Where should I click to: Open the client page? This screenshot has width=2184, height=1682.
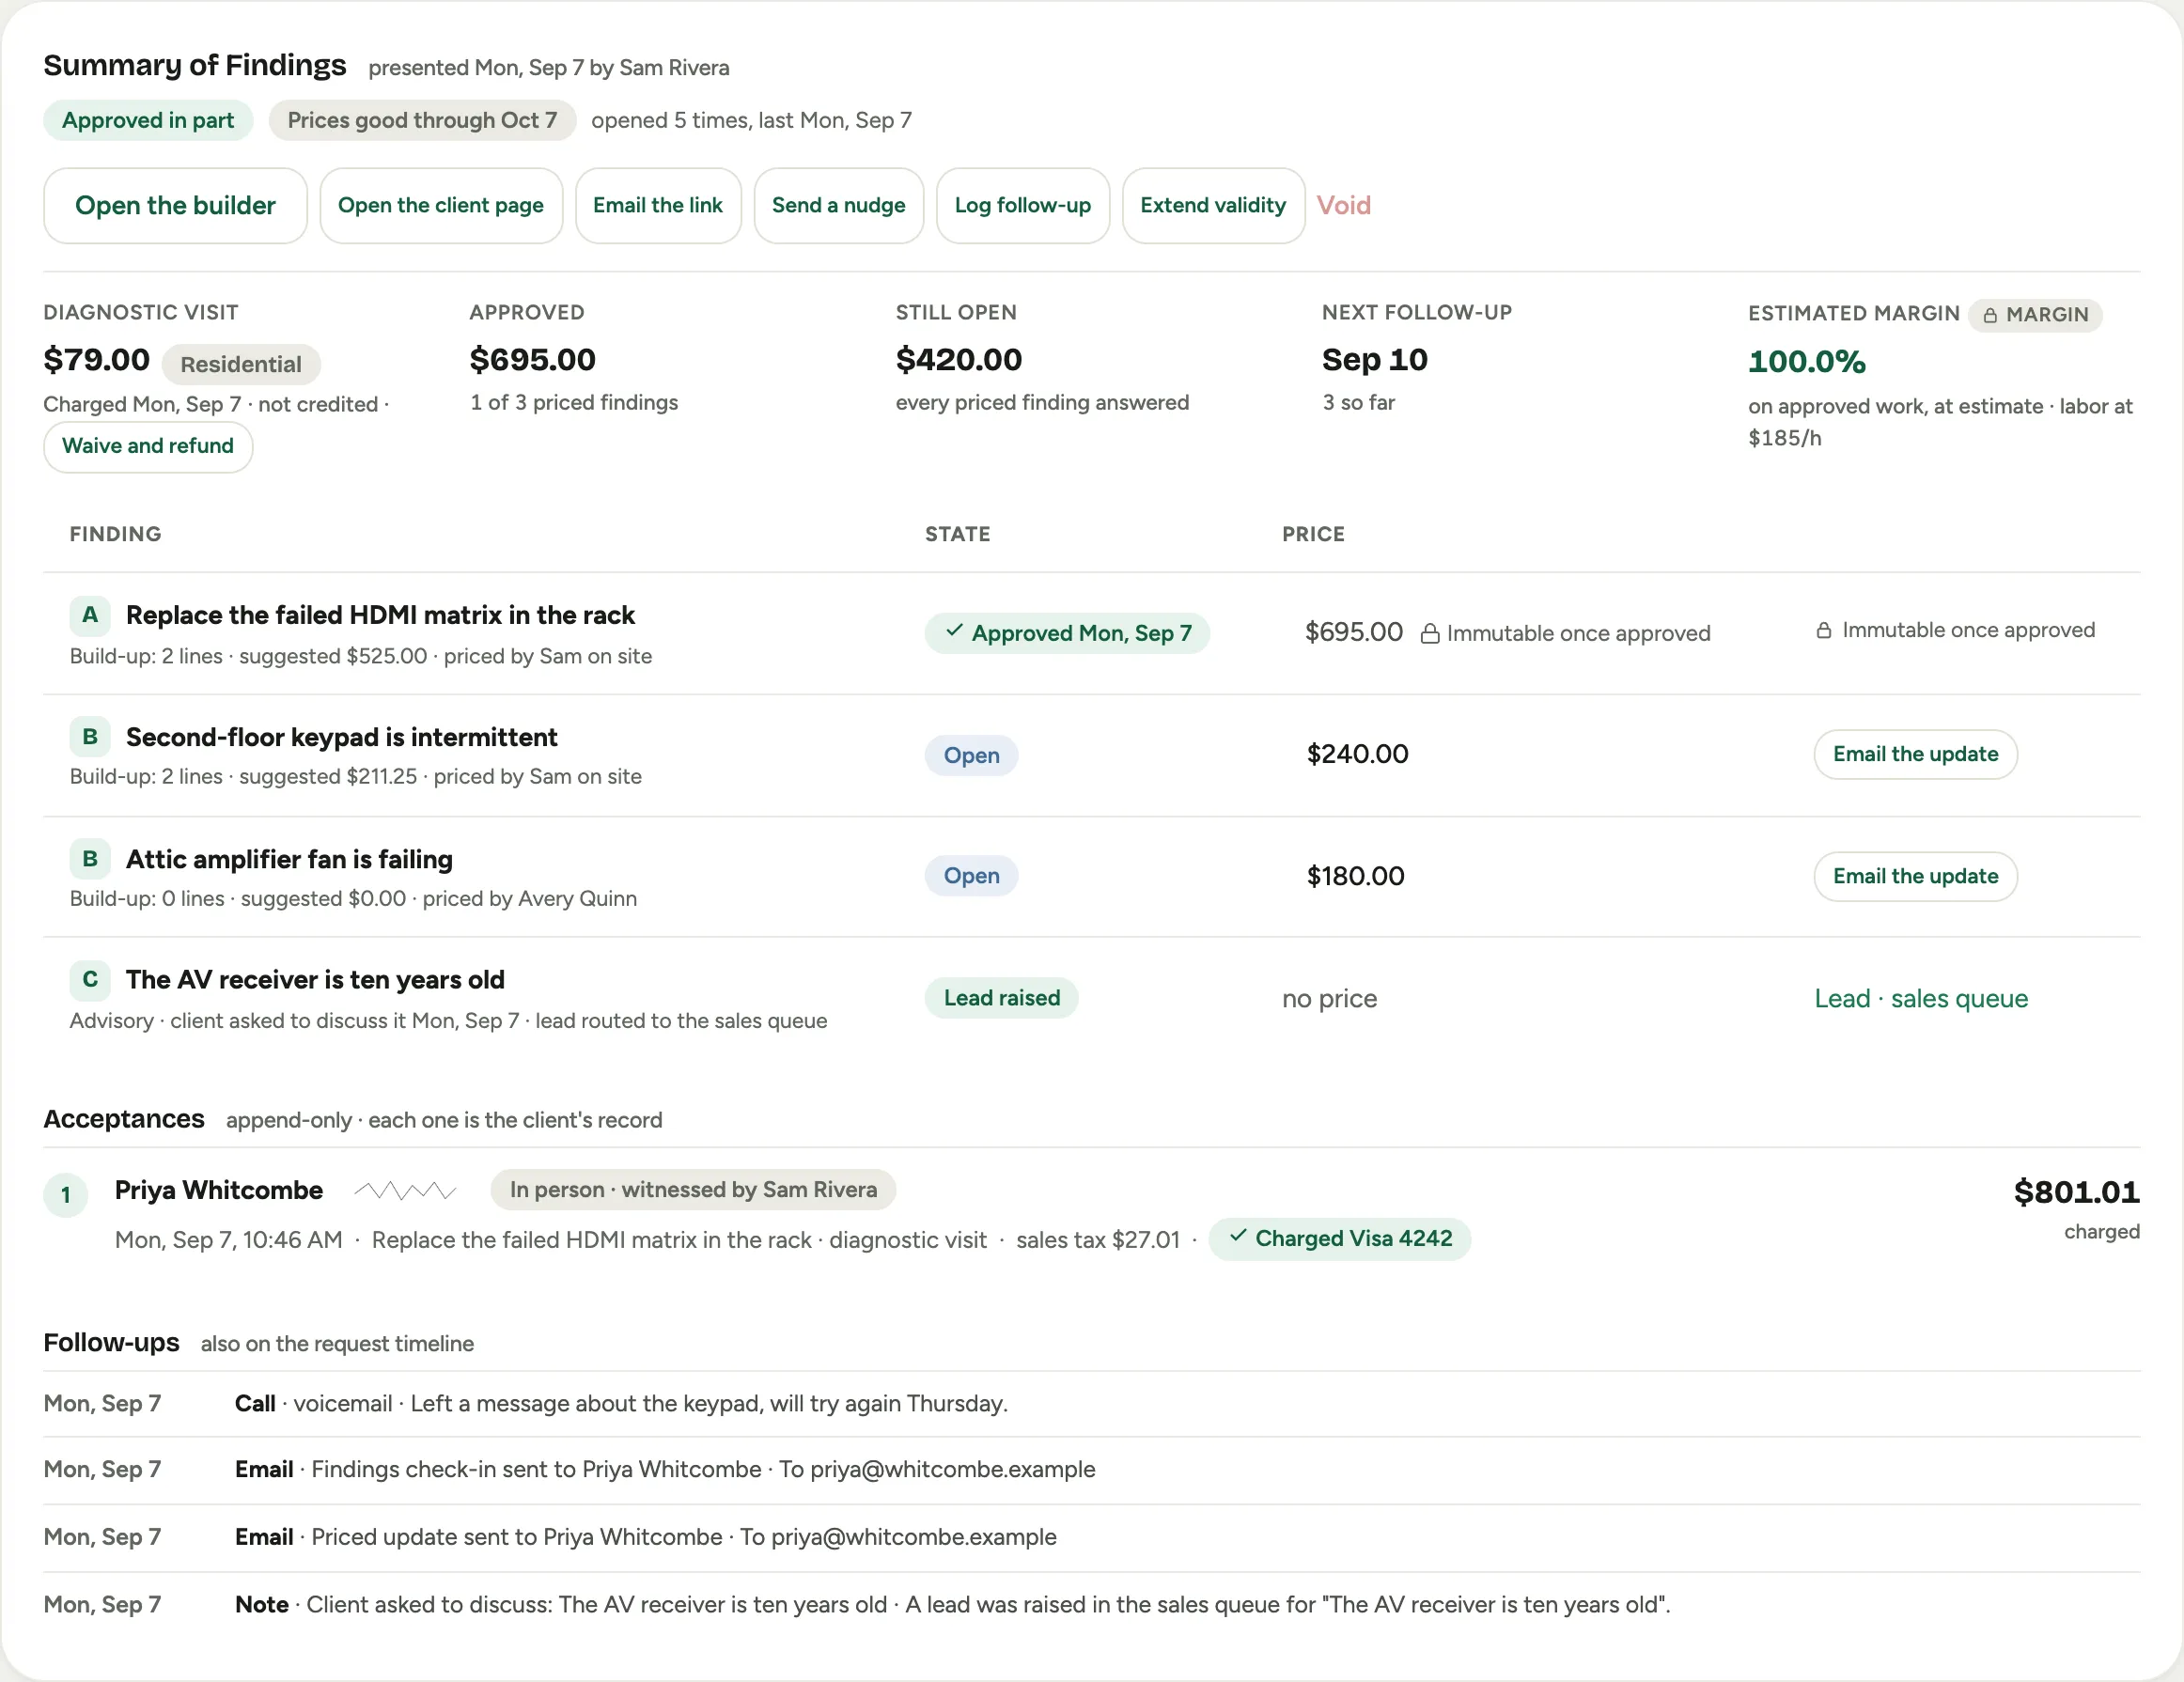441,205
